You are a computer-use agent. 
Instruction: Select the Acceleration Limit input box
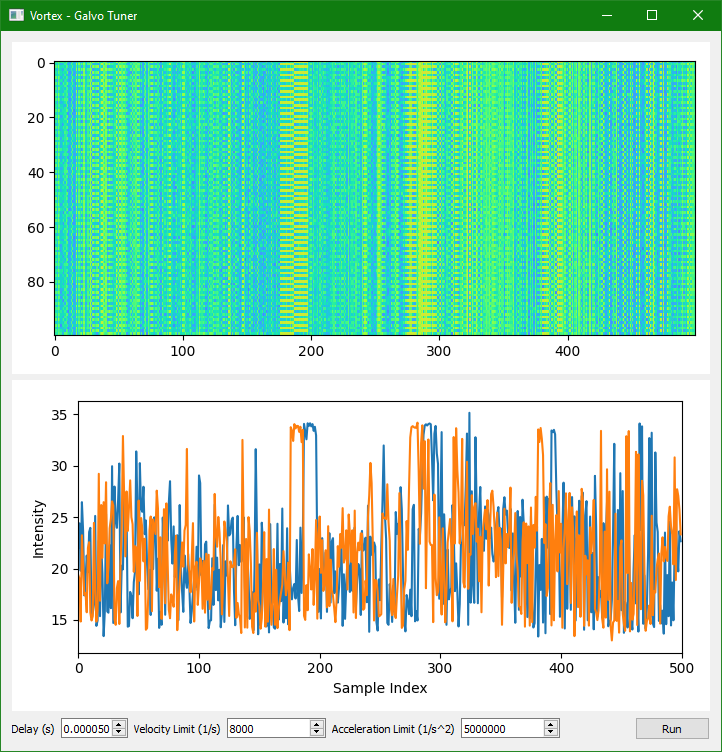click(x=502, y=729)
